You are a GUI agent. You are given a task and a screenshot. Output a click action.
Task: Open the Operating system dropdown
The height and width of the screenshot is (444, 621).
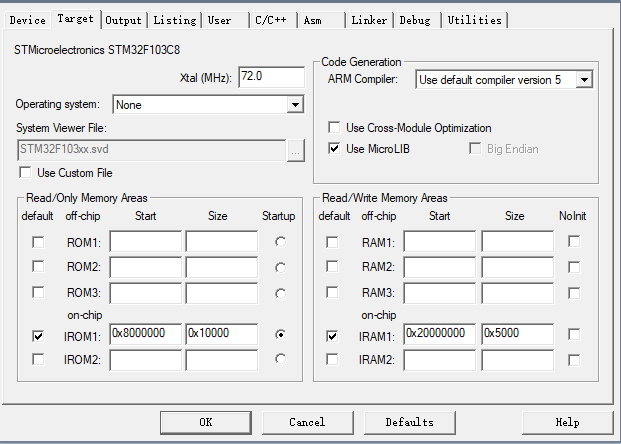208,105
